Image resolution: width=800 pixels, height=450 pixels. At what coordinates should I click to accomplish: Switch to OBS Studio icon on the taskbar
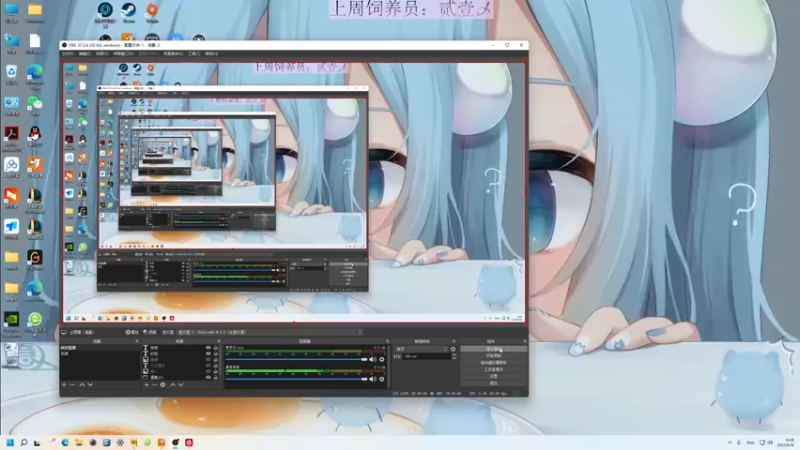[175, 442]
